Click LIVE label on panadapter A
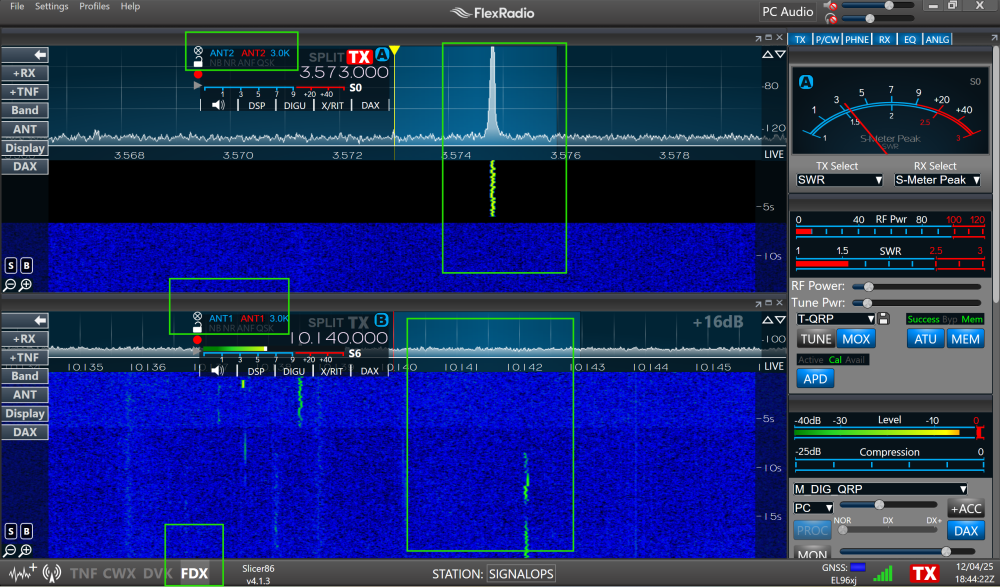Screen dimensions: 1000x587 774,154
